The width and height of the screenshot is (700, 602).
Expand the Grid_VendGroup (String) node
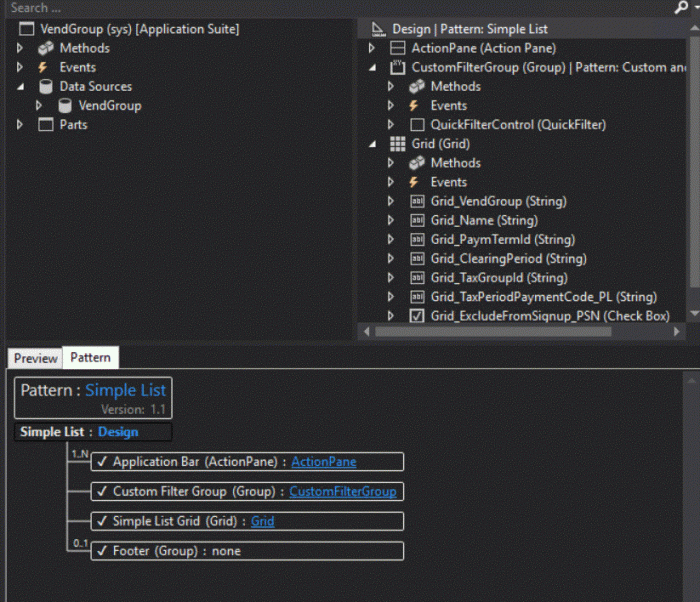[391, 201]
